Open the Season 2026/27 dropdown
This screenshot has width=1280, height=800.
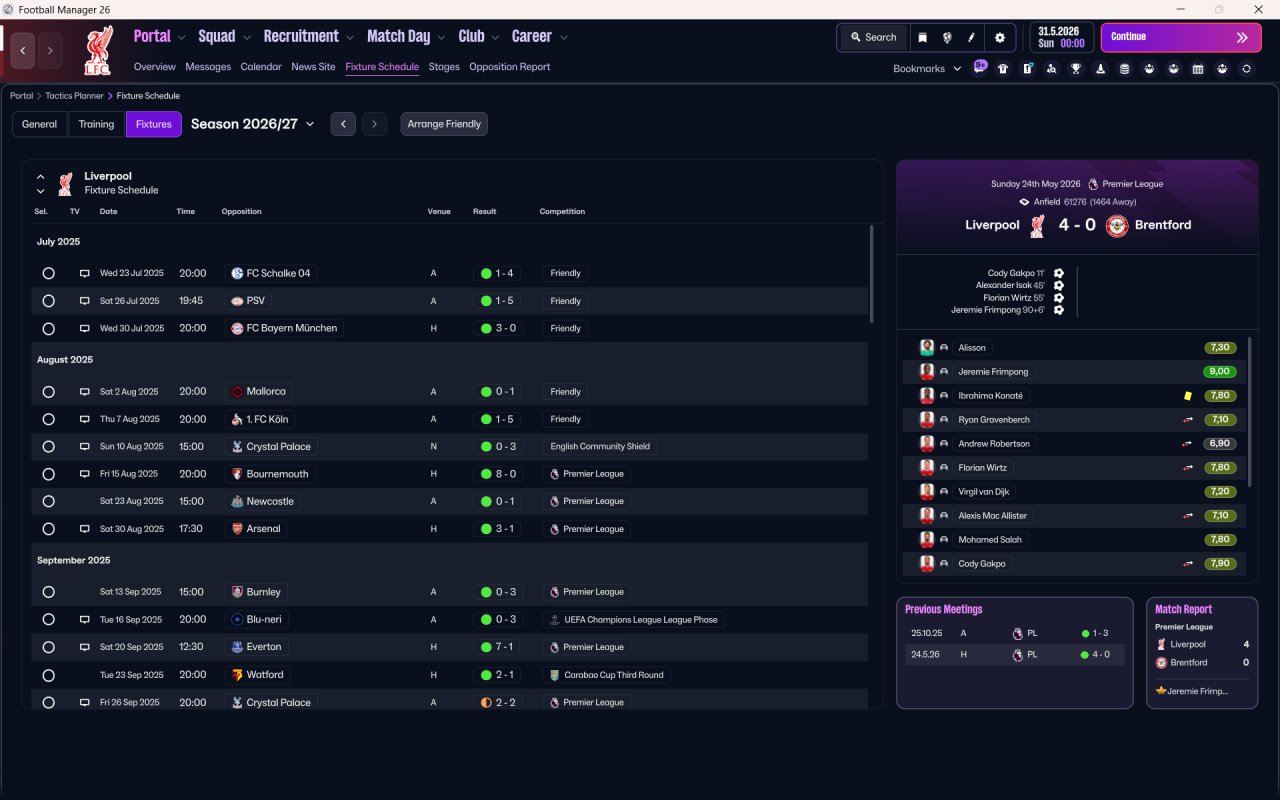[x=253, y=124]
